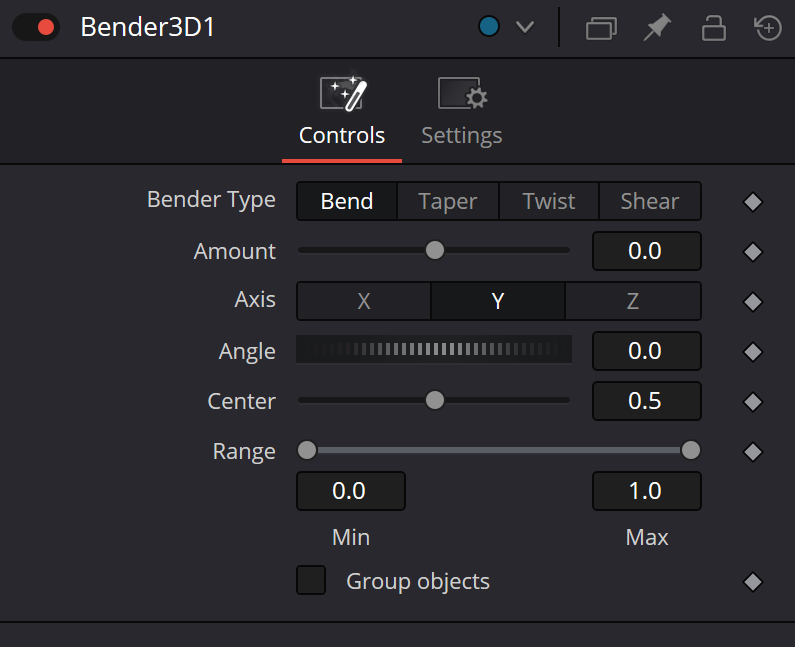Add keyframe for Group objects

tap(753, 582)
